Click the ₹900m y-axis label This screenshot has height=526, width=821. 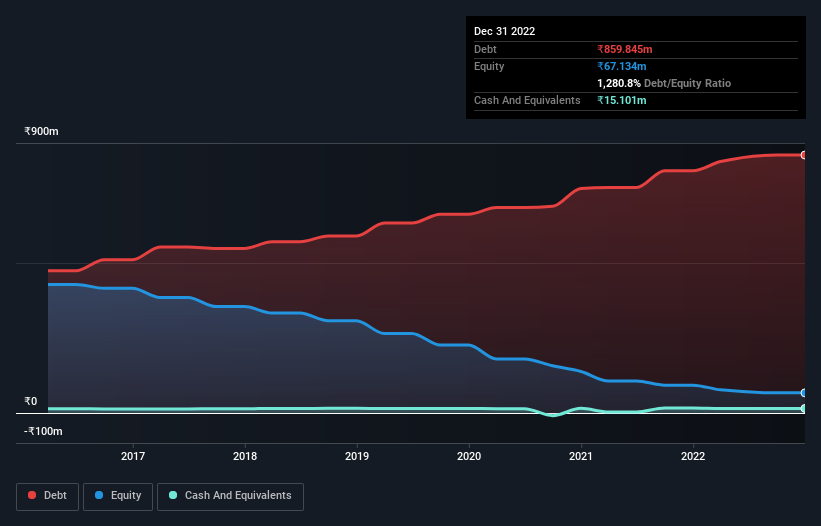pos(41,131)
